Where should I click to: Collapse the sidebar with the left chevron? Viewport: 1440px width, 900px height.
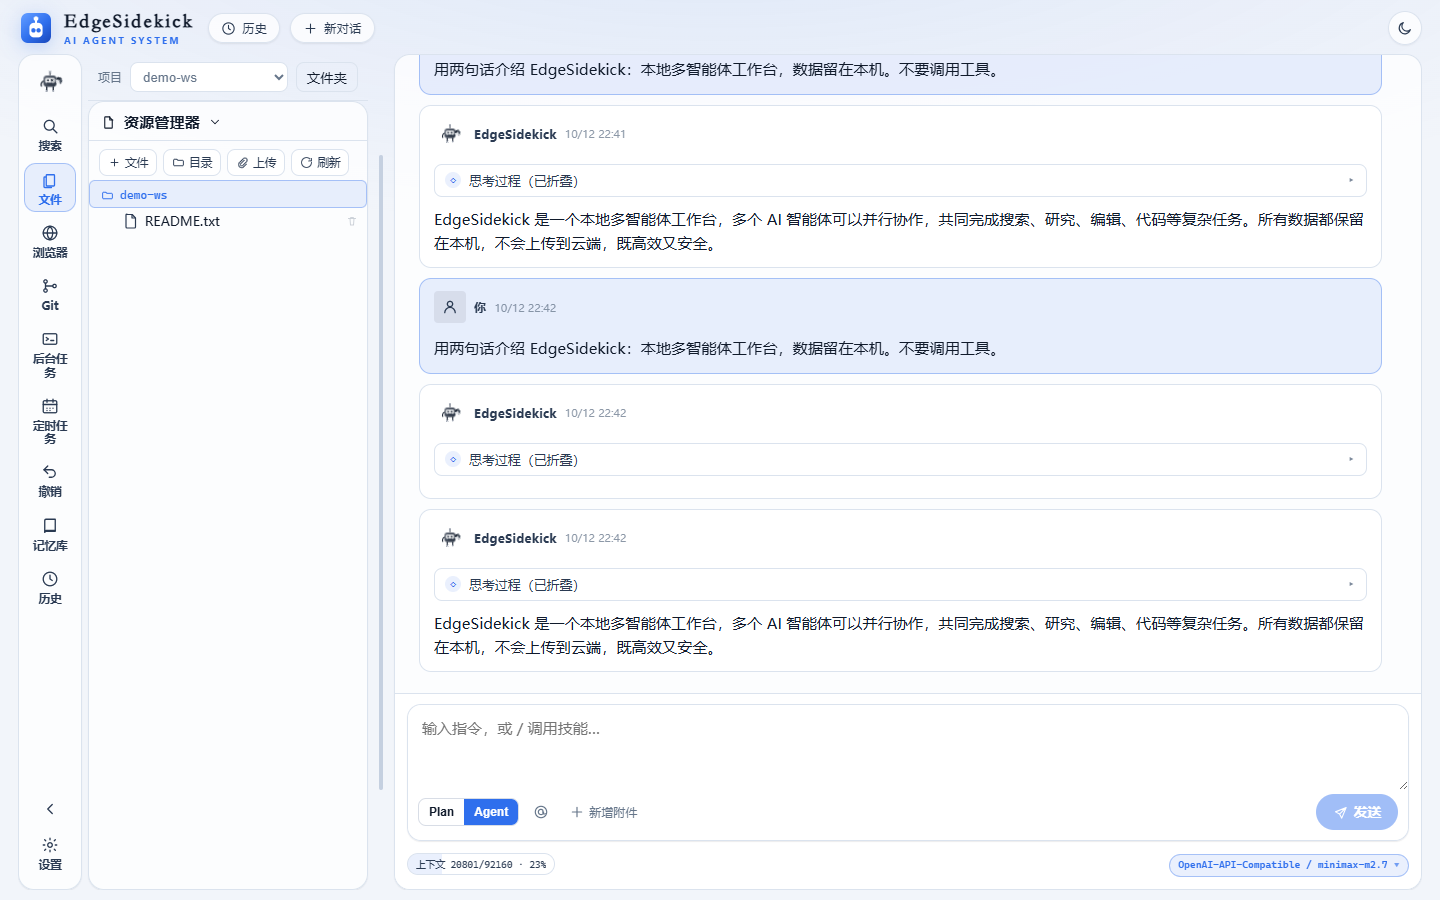pos(50,809)
